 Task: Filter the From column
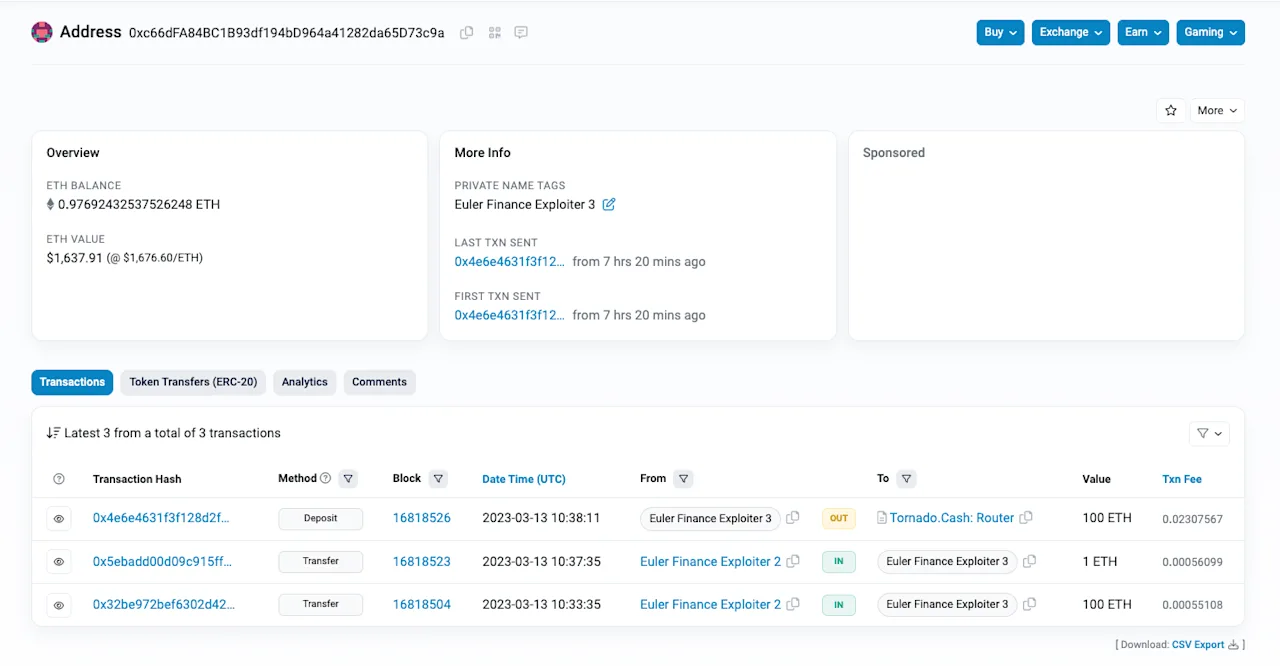click(x=684, y=479)
